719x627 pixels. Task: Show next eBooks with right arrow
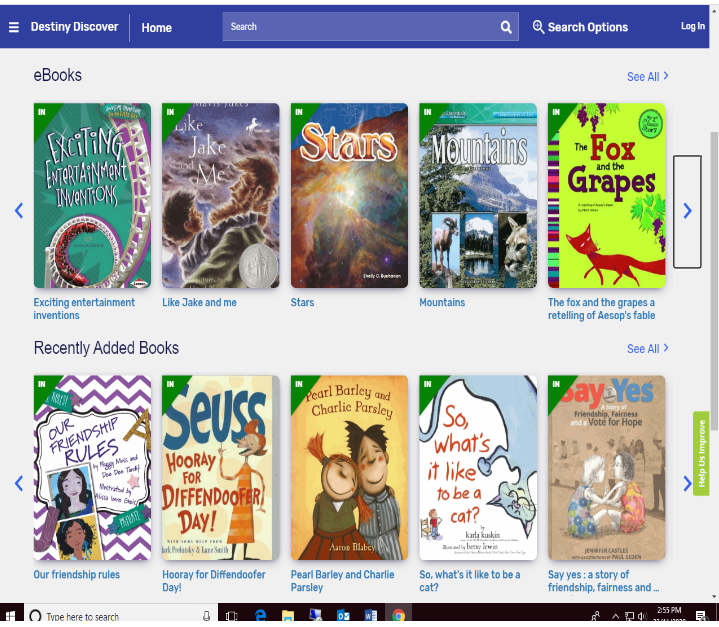click(x=687, y=211)
